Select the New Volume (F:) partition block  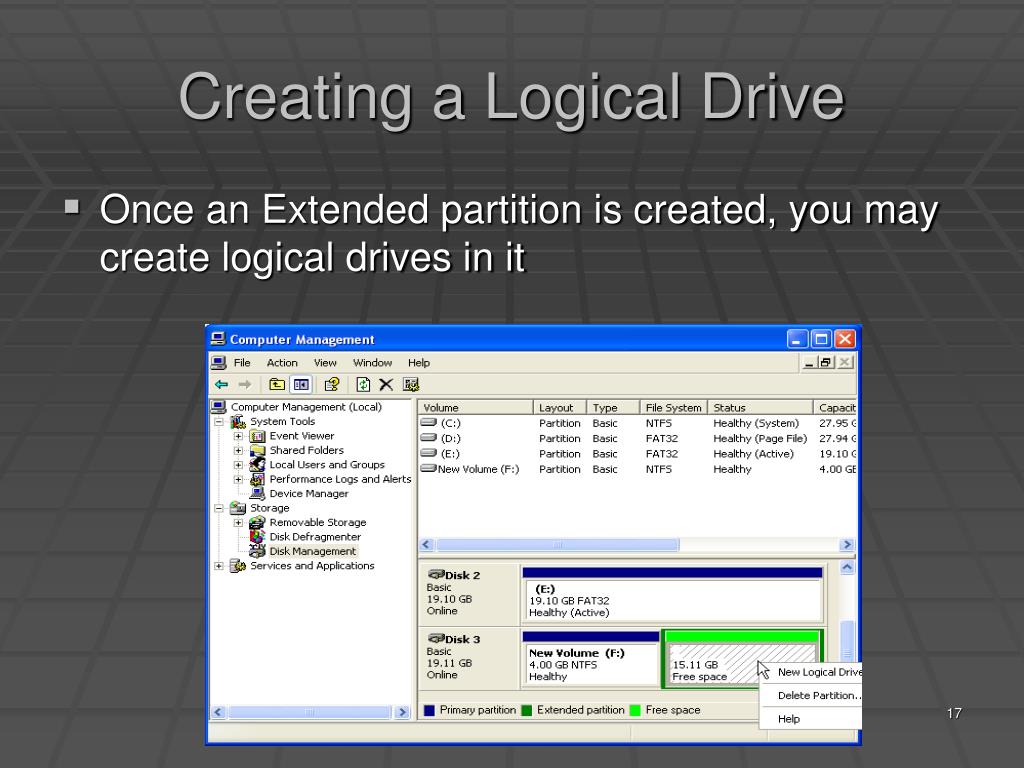[590, 660]
